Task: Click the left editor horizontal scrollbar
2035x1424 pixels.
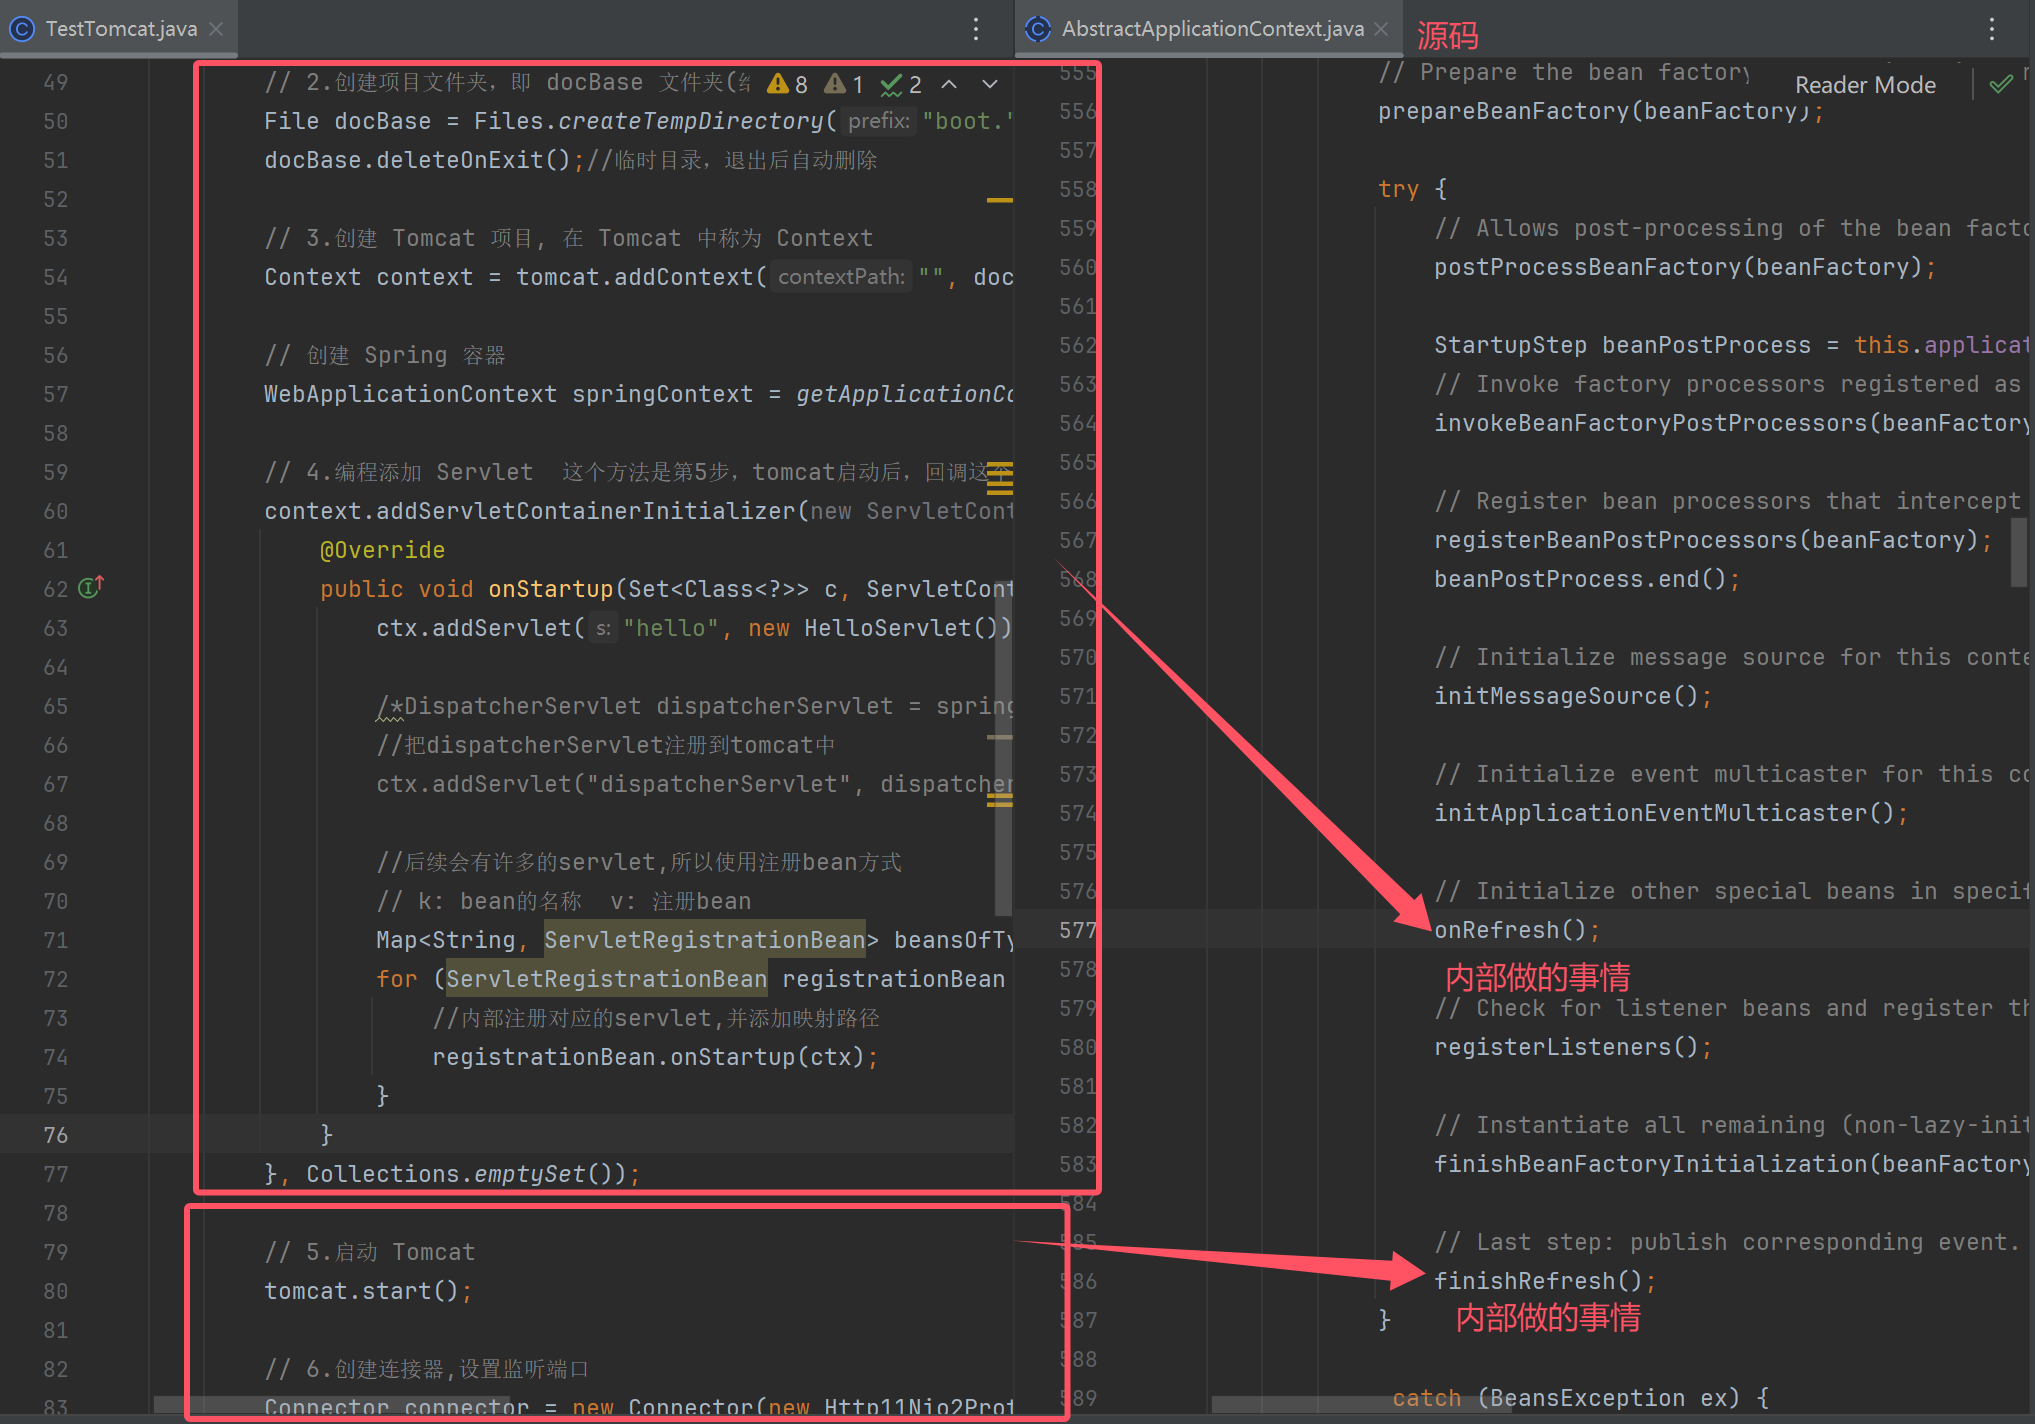Action: click(x=331, y=1405)
